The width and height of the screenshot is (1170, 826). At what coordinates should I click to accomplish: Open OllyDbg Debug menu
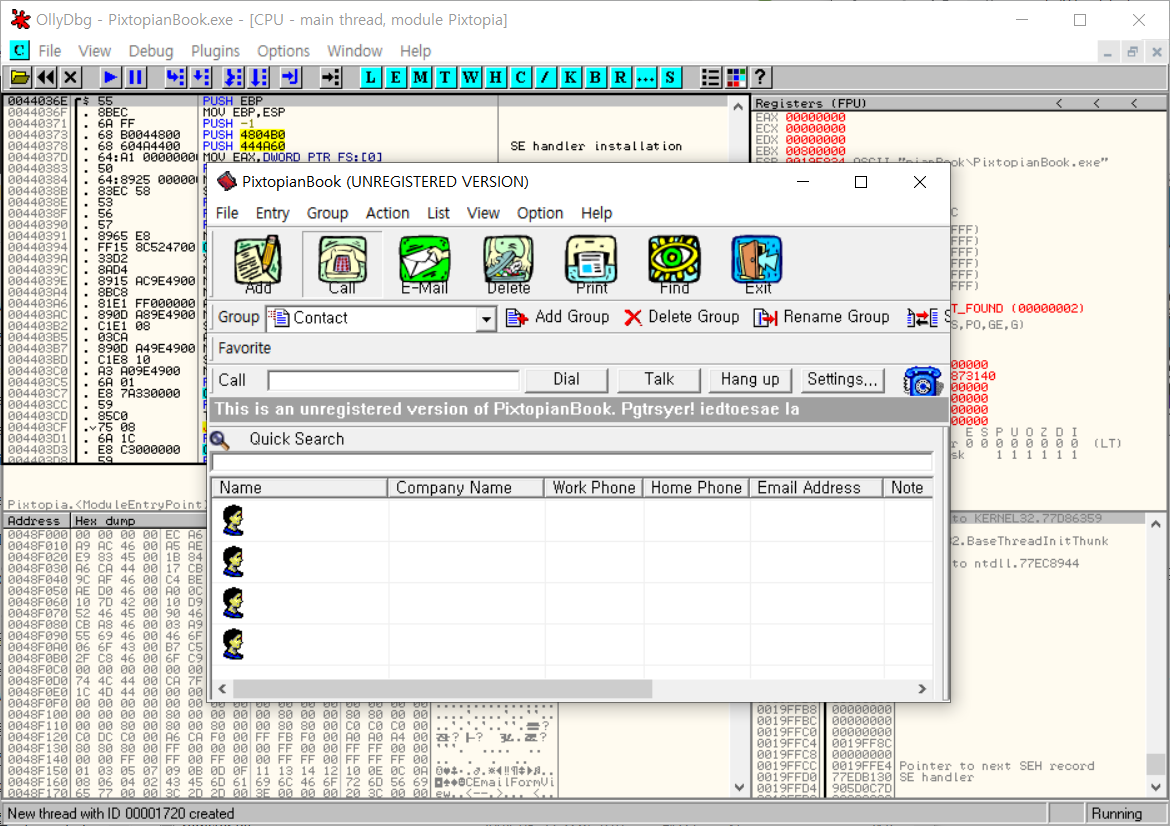(151, 51)
